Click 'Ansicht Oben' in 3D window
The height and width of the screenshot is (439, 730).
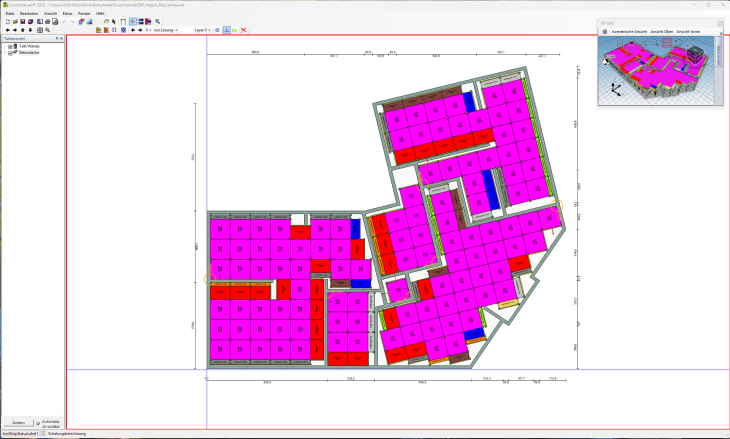click(x=660, y=31)
